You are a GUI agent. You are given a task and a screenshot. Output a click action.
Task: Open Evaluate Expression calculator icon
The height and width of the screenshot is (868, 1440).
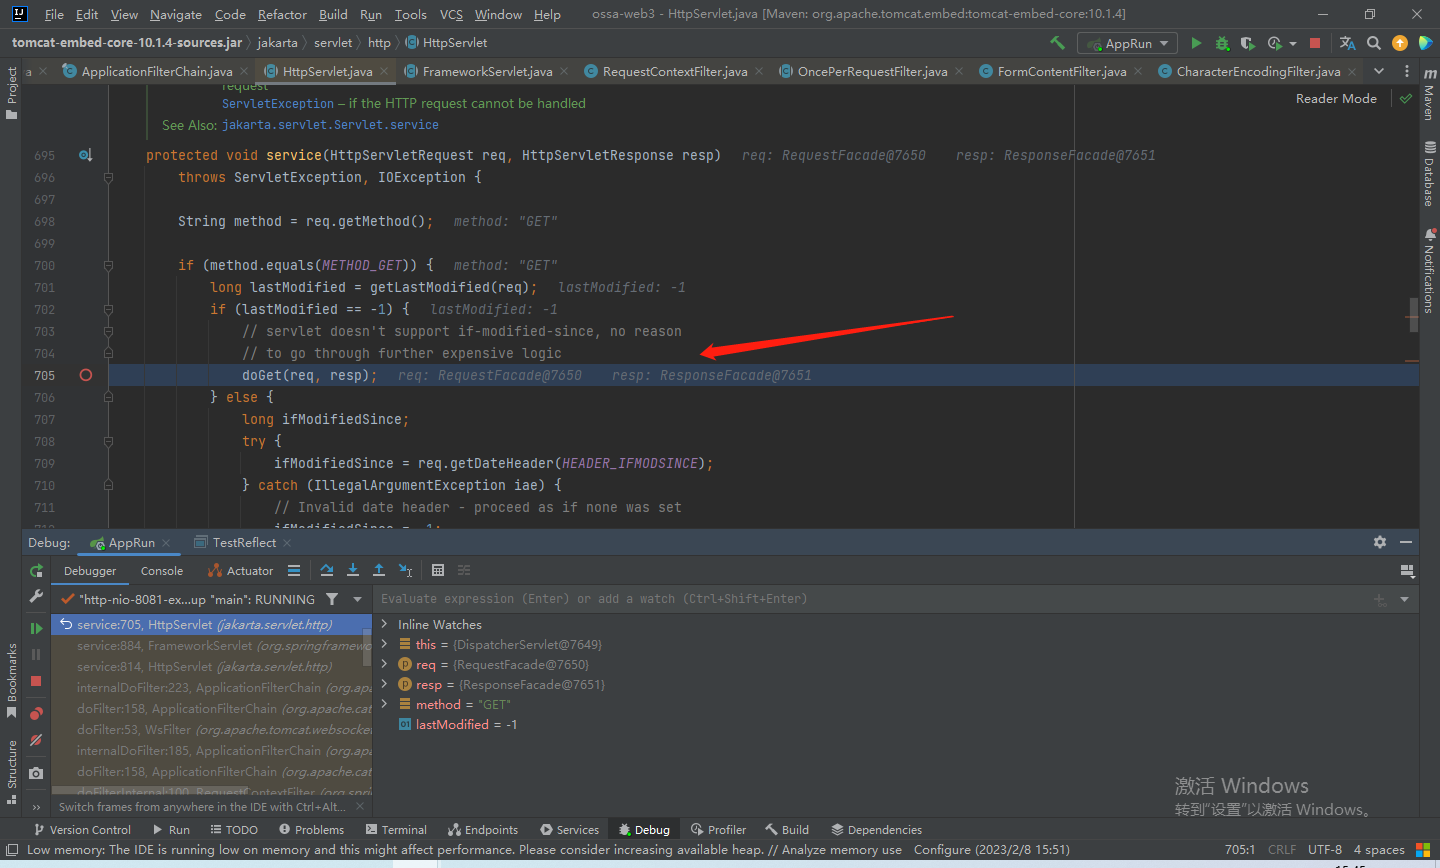[438, 570]
